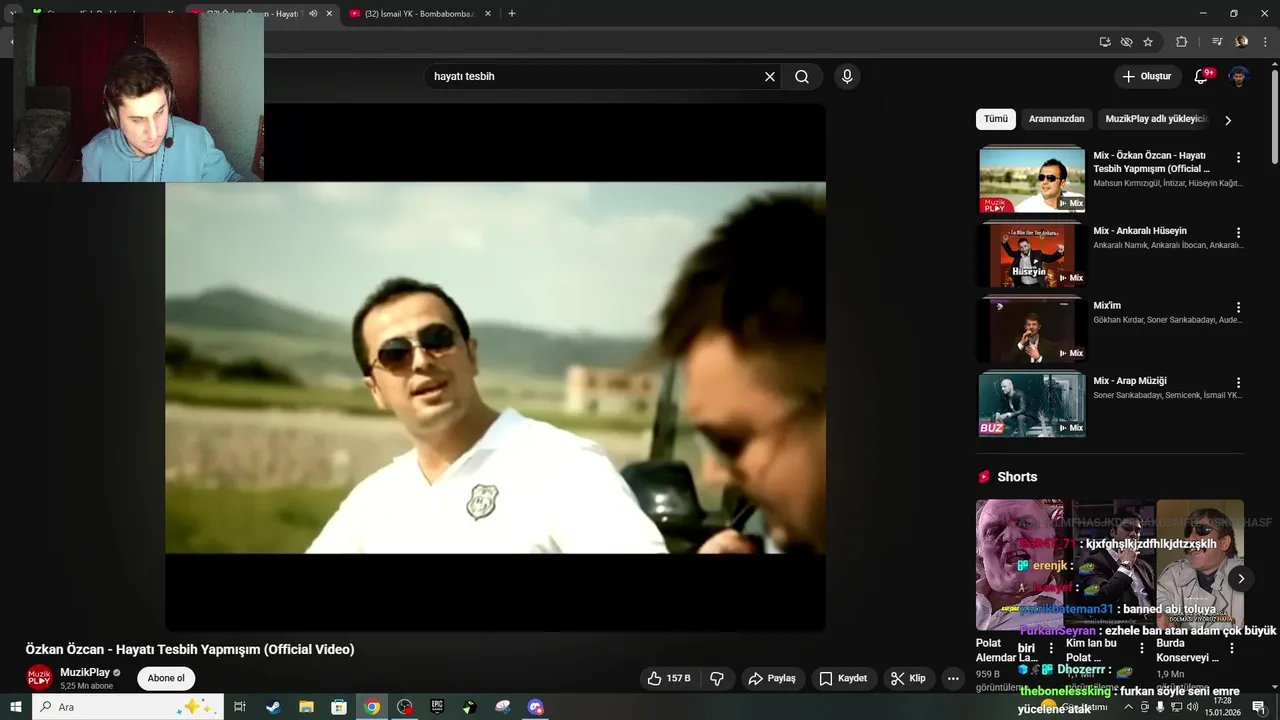Viewport: 1280px width, 720px height.
Task: Open a new browser tab
Action: [512, 14]
